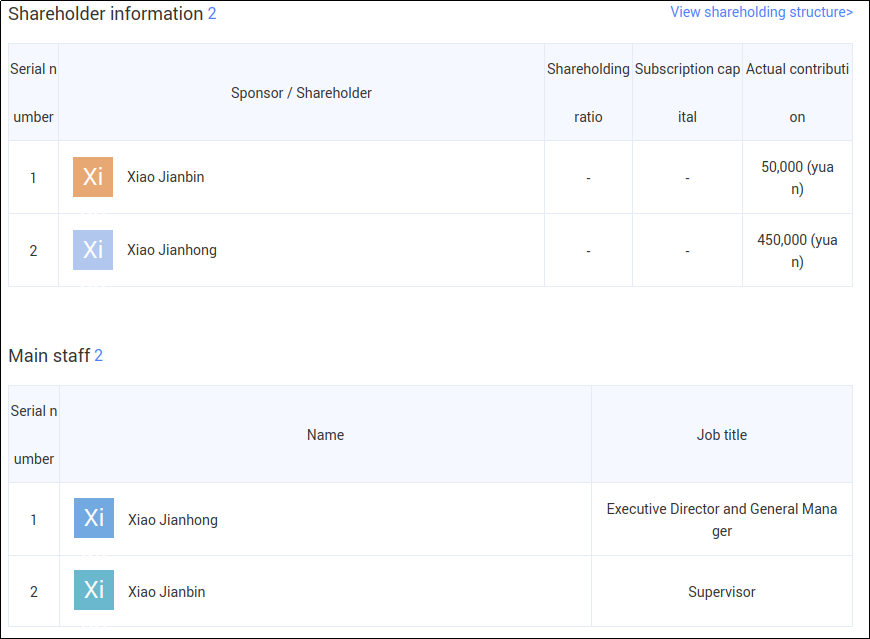Image resolution: width=870 pixels, height=639 pixels.
Task: Click the Job title column header
Action: tap(721, 435)
